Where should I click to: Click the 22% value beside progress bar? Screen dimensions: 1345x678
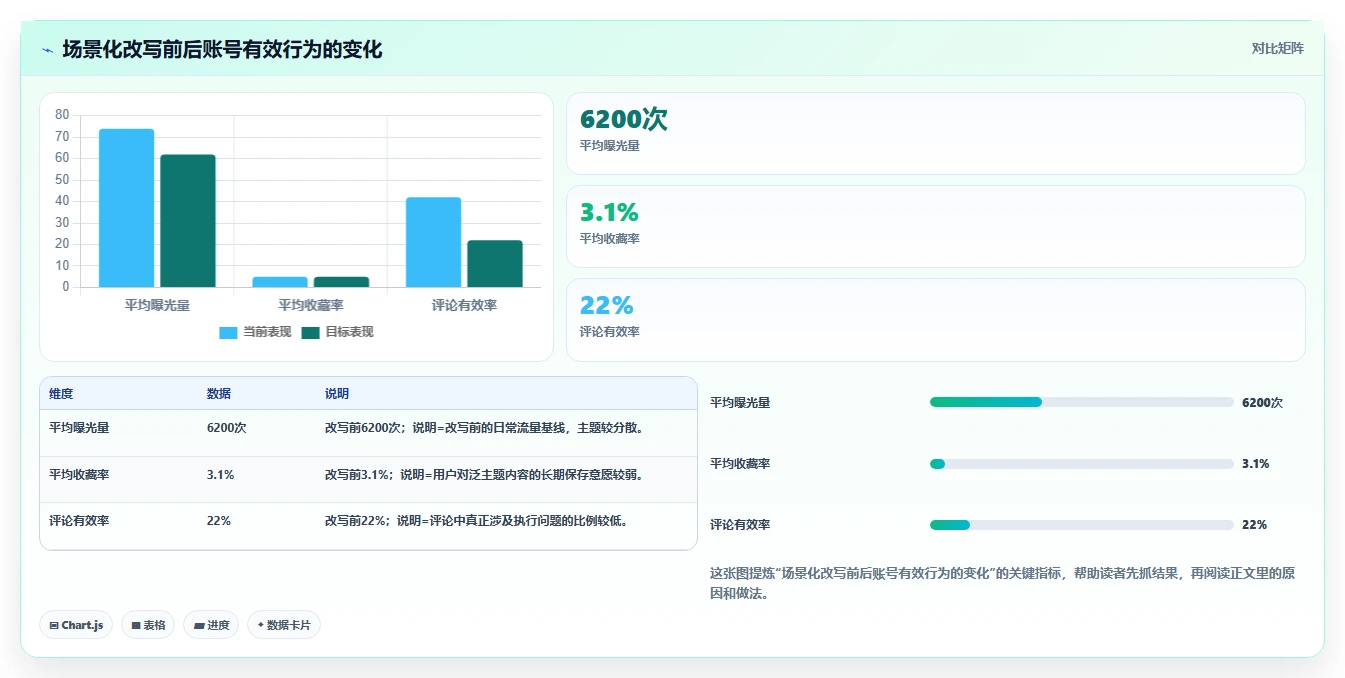tap(1254, 525)
